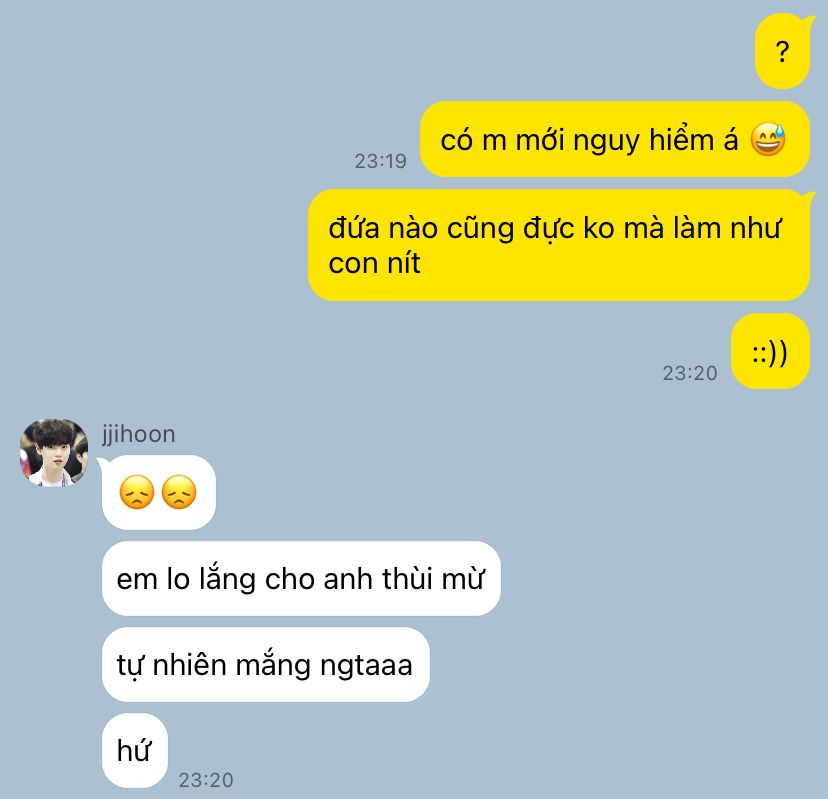Screen dimensions: 828x799
Task: Select the question mark message bubble
Action: pyautogui.click(x=783, y=51)
